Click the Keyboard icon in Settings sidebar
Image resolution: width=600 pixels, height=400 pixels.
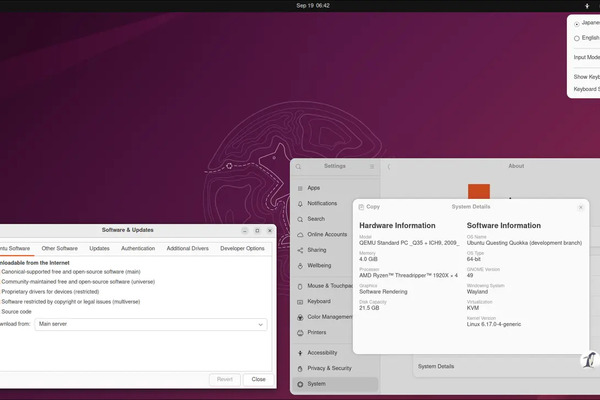(x=300, y=302)
